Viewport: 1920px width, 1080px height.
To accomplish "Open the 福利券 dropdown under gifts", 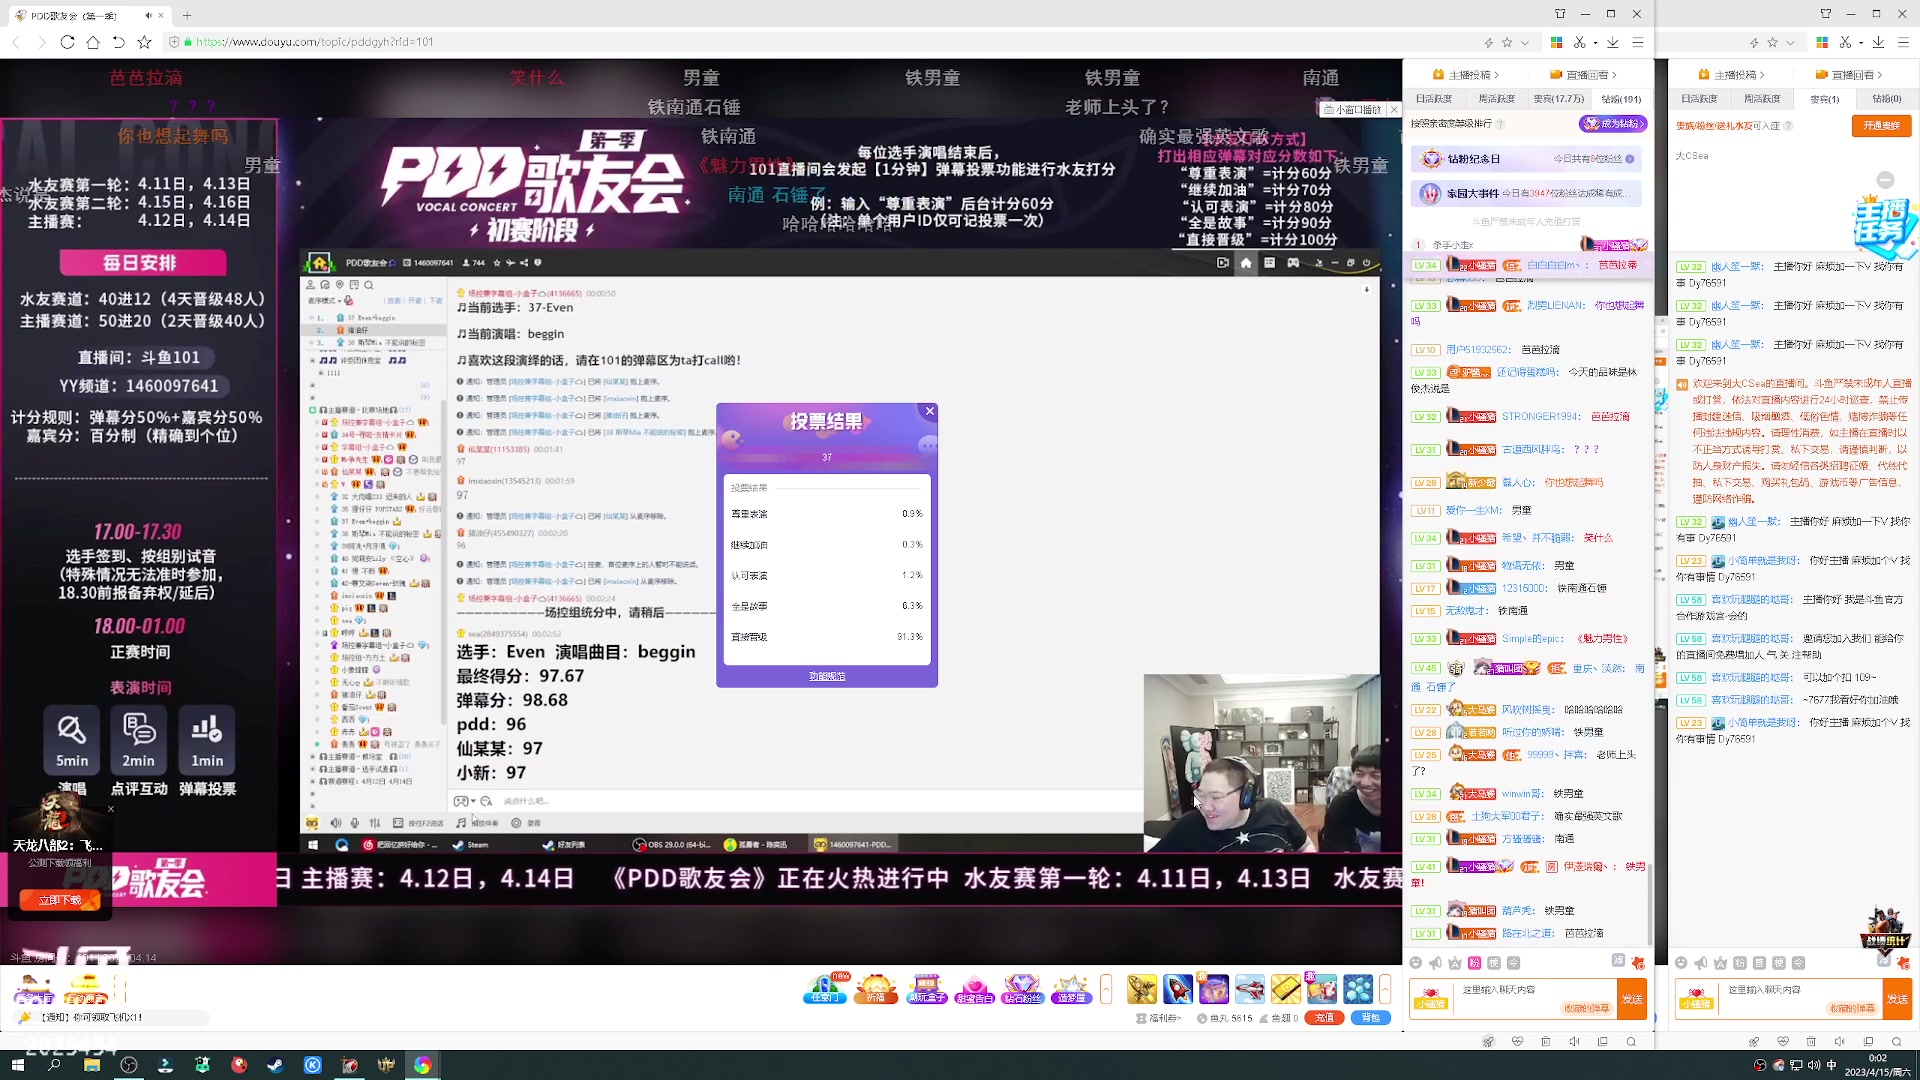I will pos(1159,1018).
